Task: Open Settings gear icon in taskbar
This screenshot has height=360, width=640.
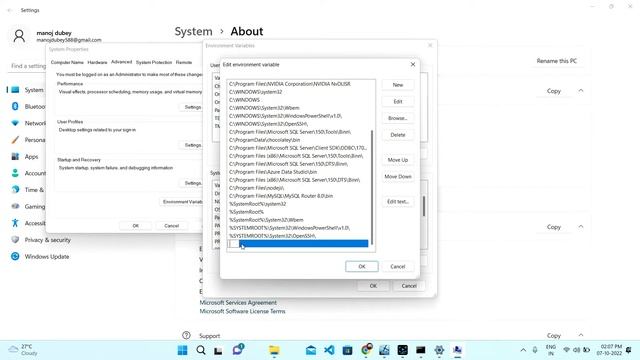Action: pyautogui.click(x=439, y=350)
